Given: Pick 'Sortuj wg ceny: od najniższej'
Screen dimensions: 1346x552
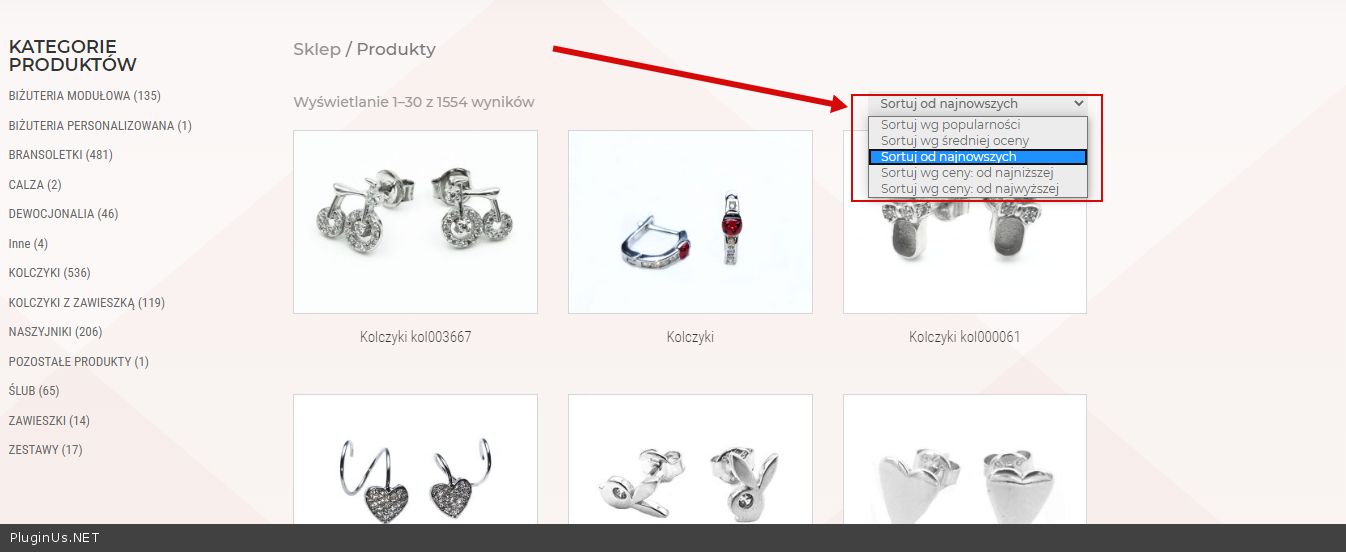Looking at the screenshot, I should coord(977,173).
